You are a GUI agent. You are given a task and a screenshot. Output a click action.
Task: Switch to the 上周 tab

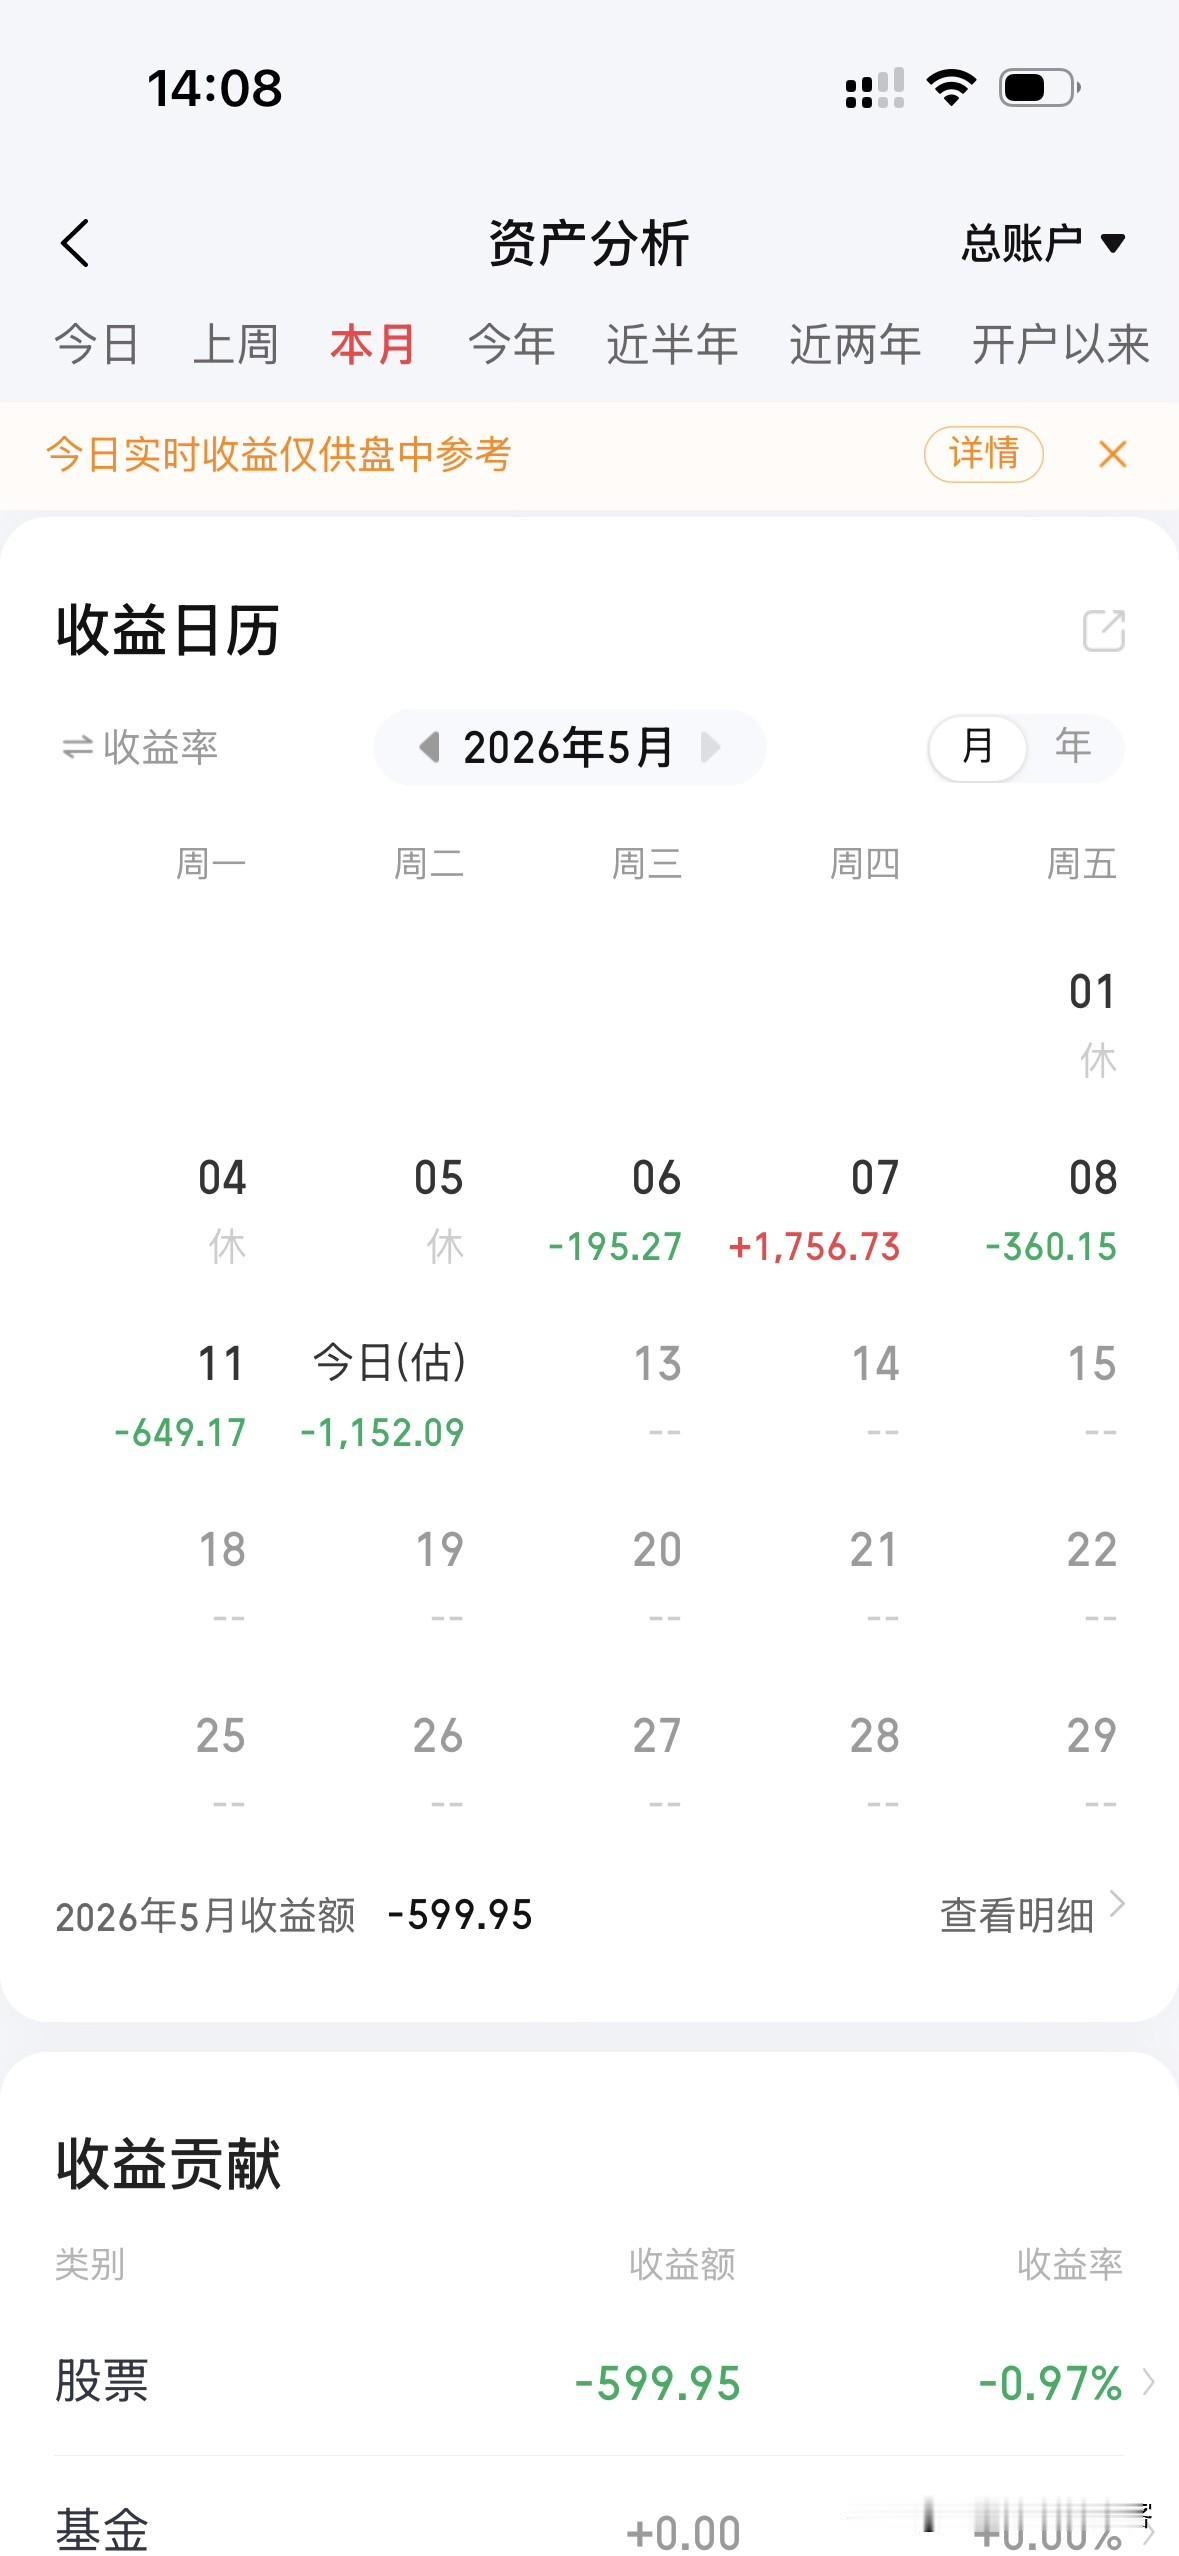pyautogui.click(x=235, y=345)
